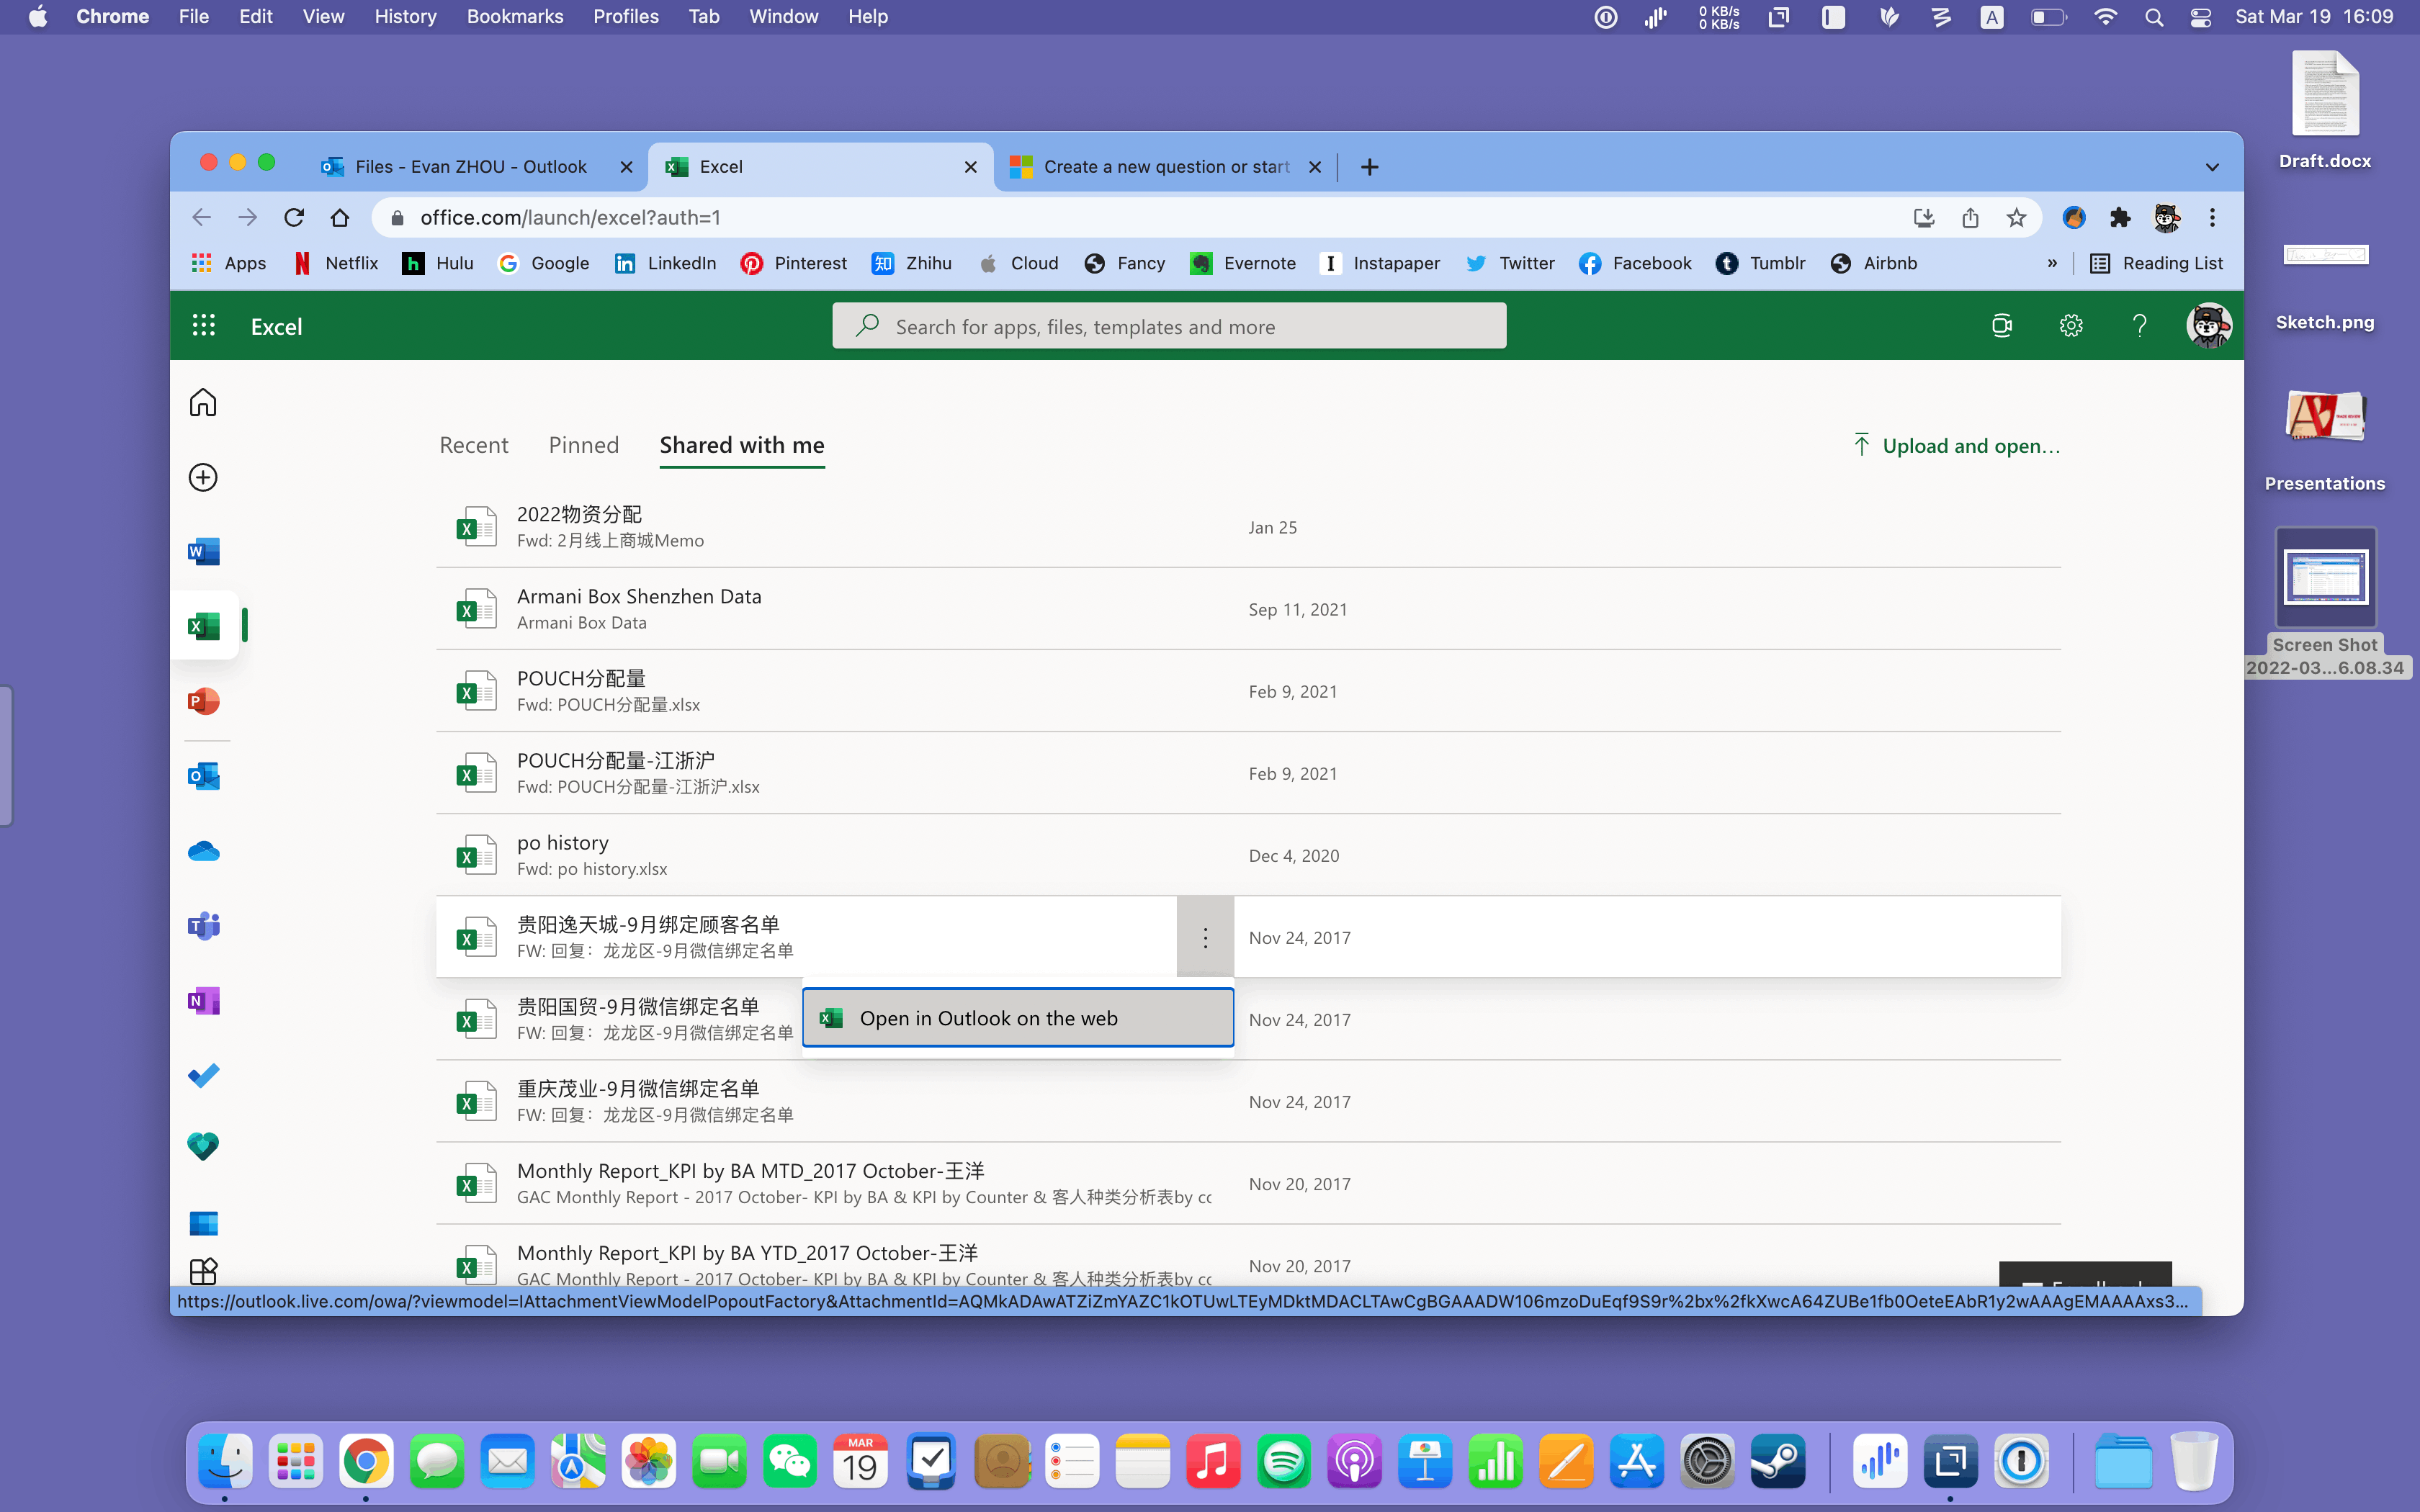Open Chrome three-dot menu
Image resolution: width=2420 pixels, height=1512 pixels.
tap(2212, 217)
